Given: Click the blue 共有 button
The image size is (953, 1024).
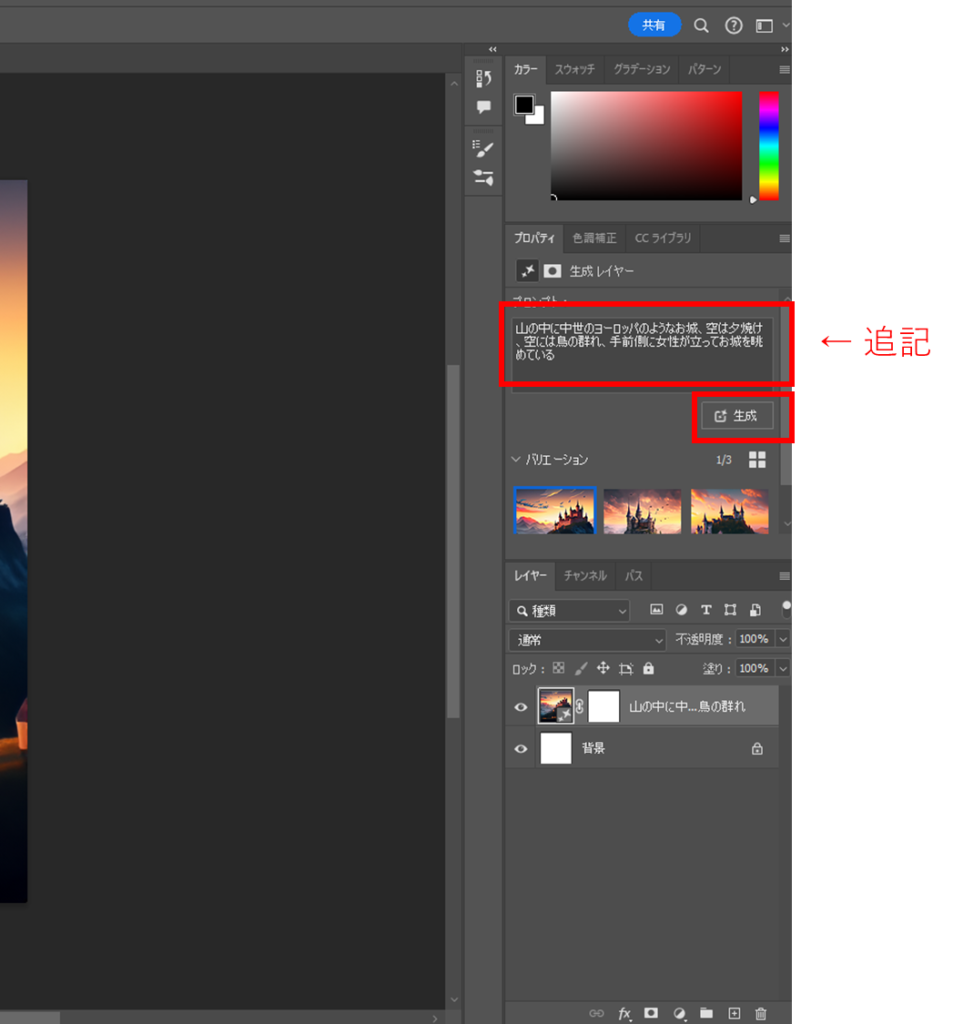Looking at the screenshot, I should (654, 25).
